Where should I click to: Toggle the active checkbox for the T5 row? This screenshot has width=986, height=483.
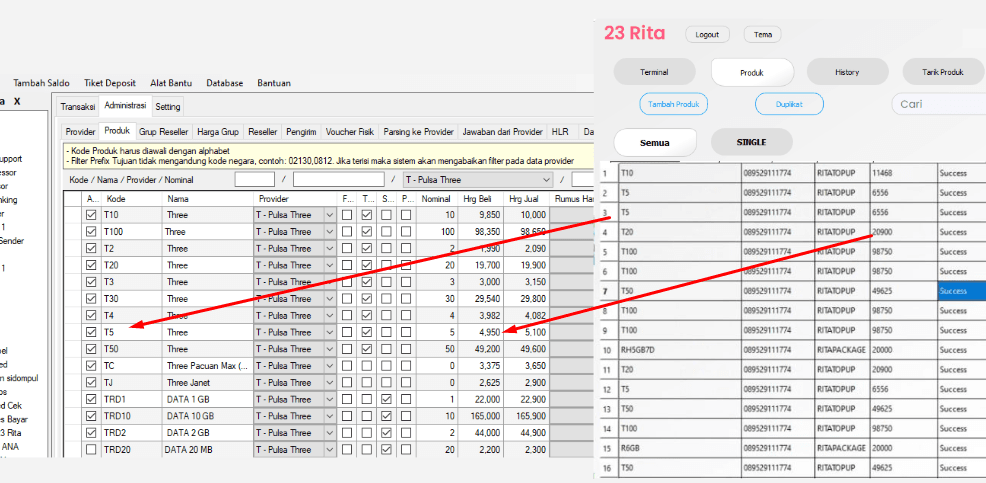click(92, 332)
